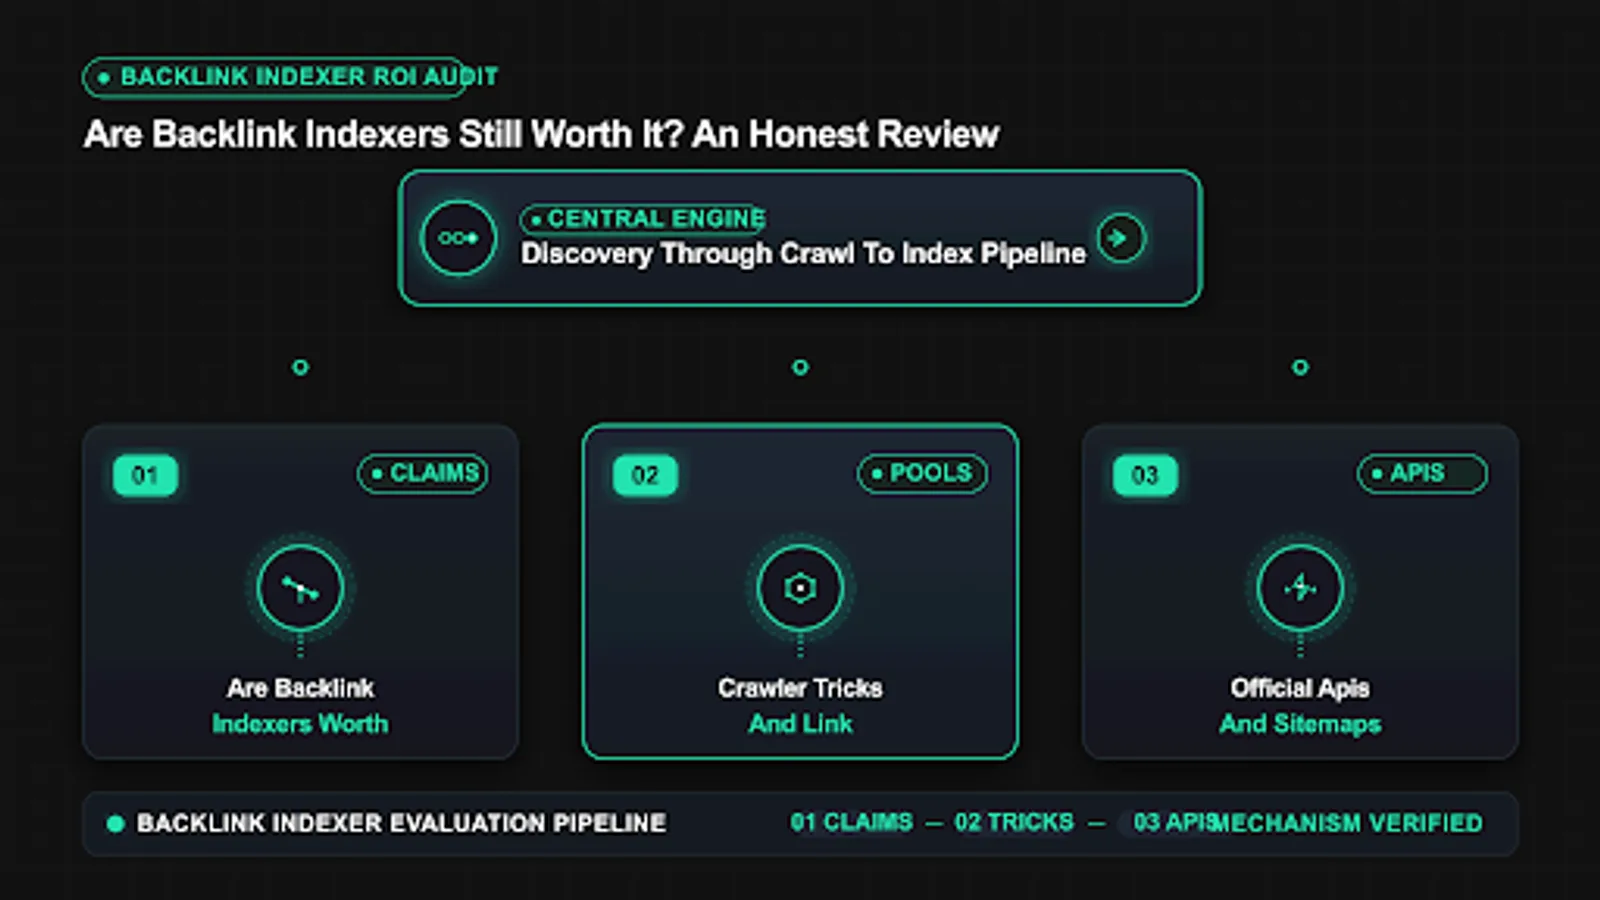The width and height of the screenshot is (1600, 900).
Task: Click the connector dot above card 03
Action: tap(1300, 367)
